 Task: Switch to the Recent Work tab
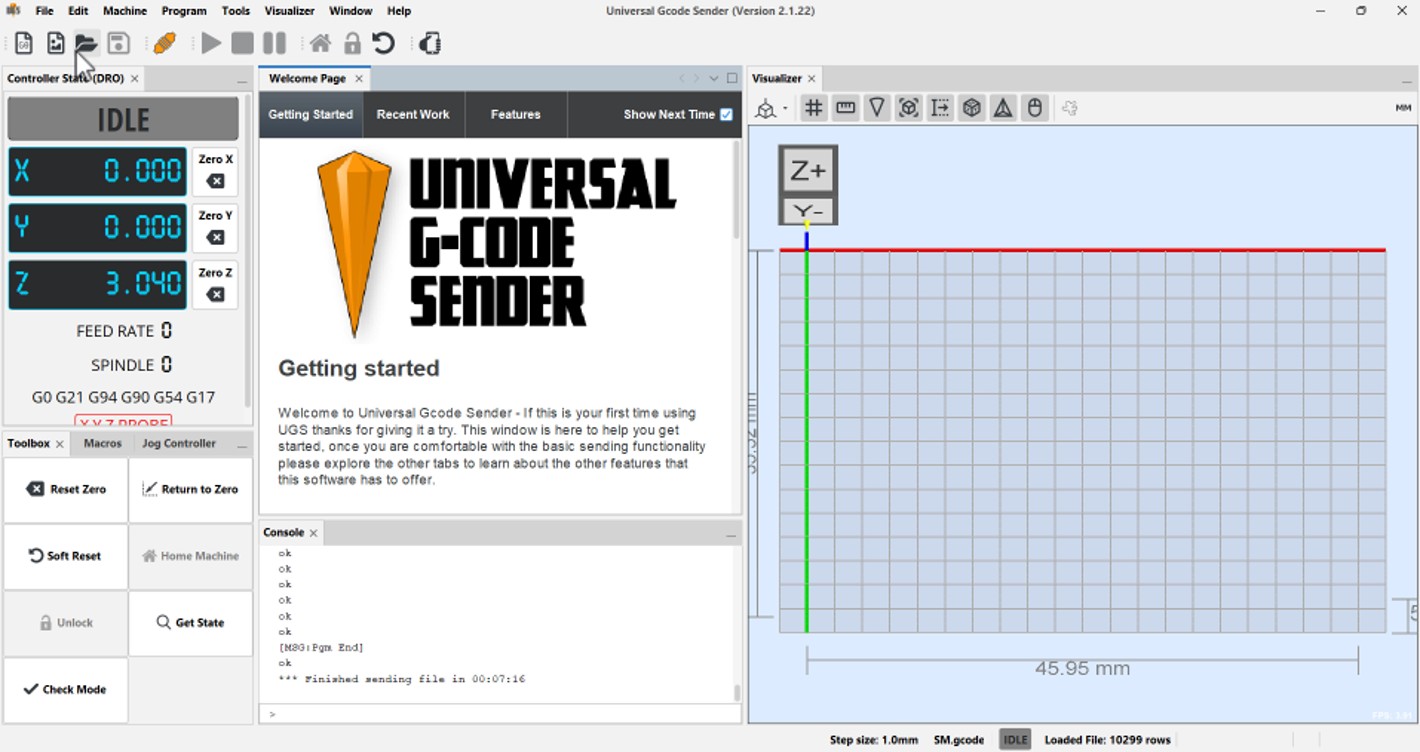pyautogui.click(x=413, y=114)
